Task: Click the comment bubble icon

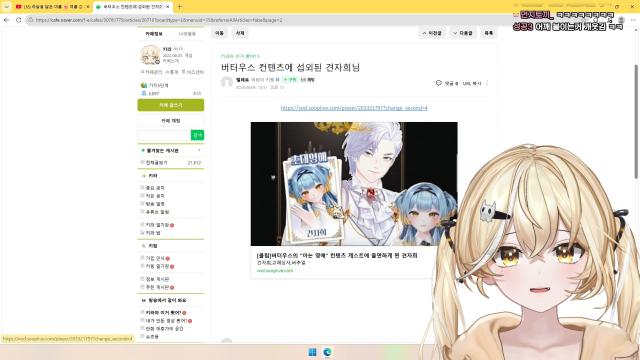Action: tap(439, 83)
